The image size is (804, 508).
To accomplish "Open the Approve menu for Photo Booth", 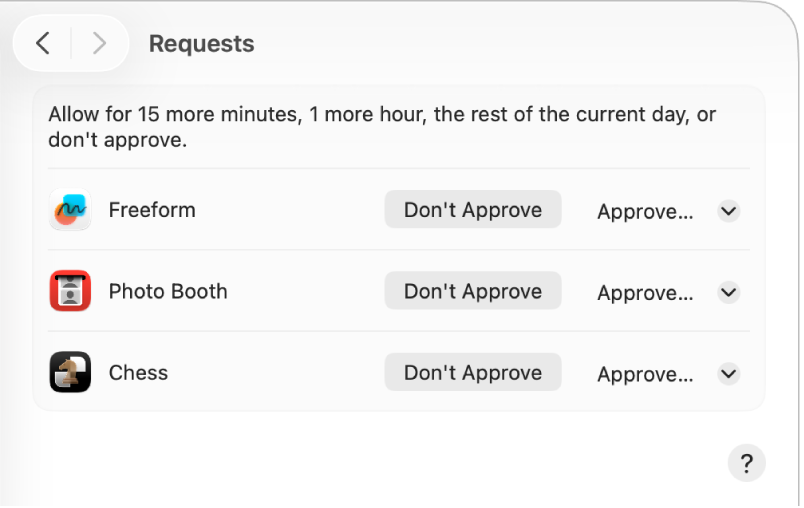I will pos(645,293).
